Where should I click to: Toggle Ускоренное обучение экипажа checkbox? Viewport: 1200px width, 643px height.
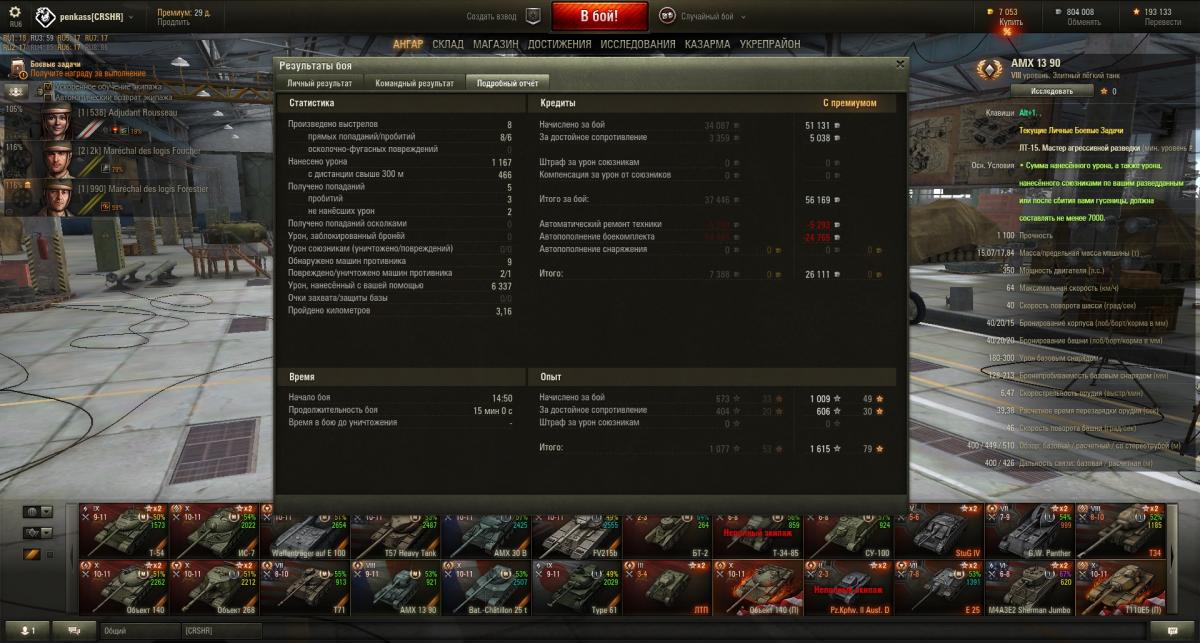(x=48, y=87)
